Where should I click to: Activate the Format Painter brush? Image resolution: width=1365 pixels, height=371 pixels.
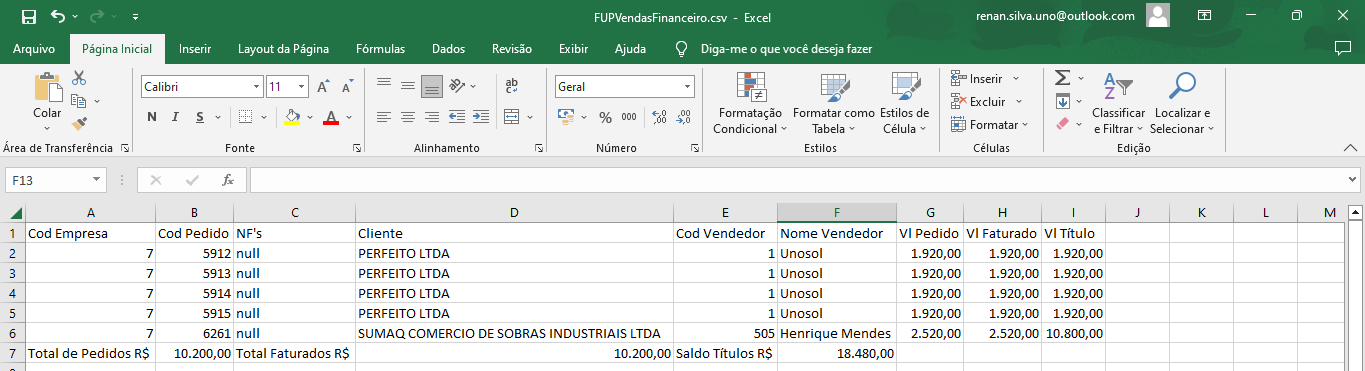pyautogui.click(x=79, y=124)
